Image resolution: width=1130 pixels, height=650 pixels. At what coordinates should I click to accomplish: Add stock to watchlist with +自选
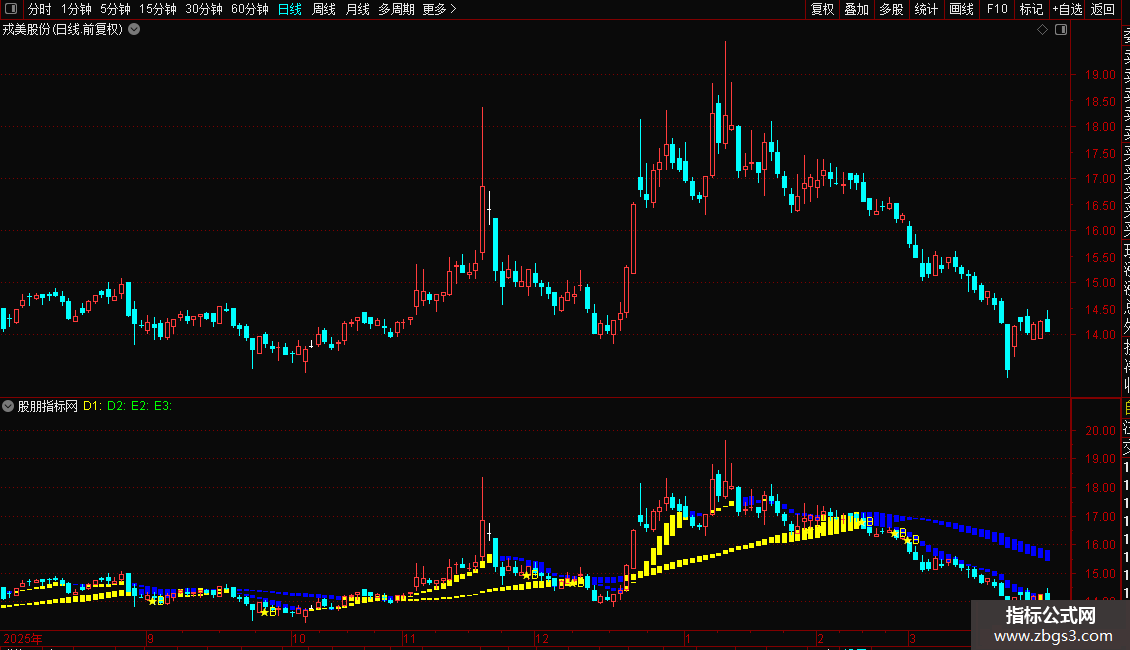click(1067, 9)
